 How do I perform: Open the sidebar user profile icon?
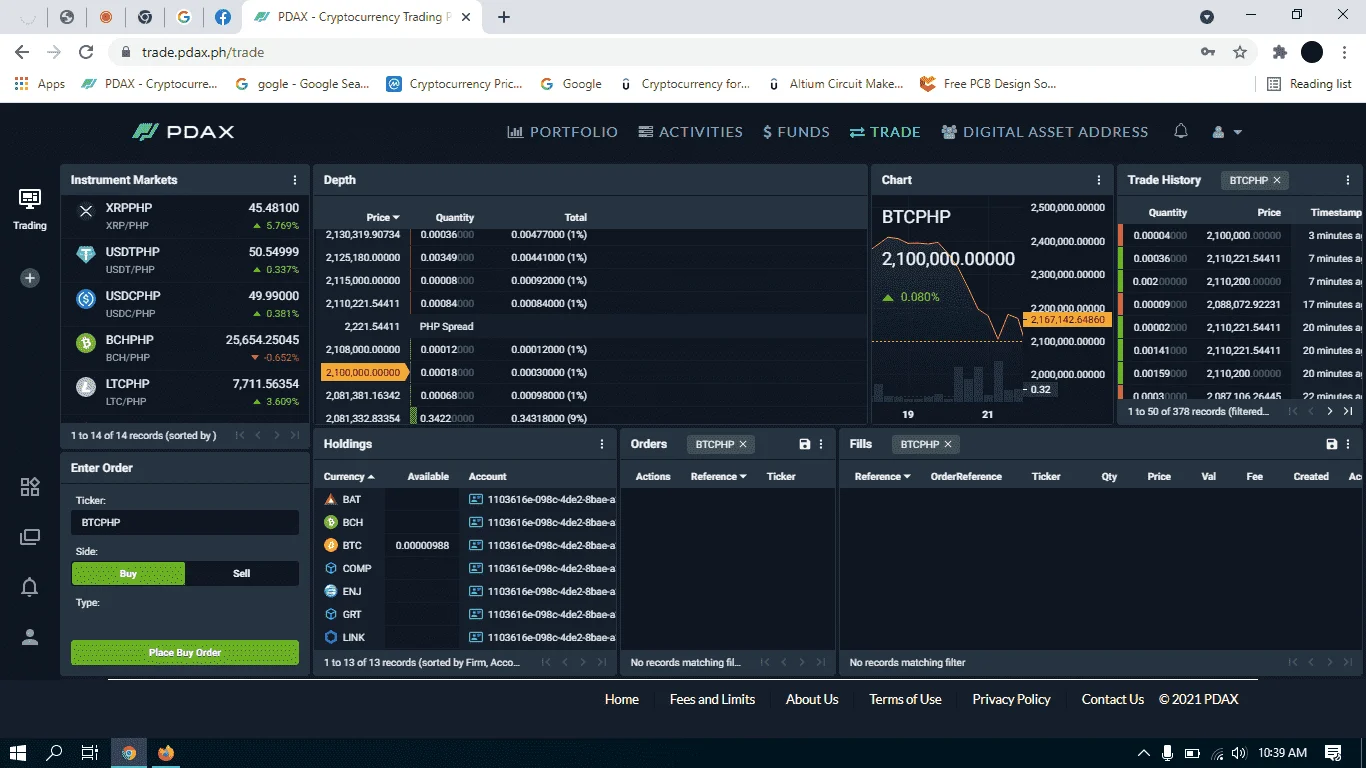tap(30, 636)
